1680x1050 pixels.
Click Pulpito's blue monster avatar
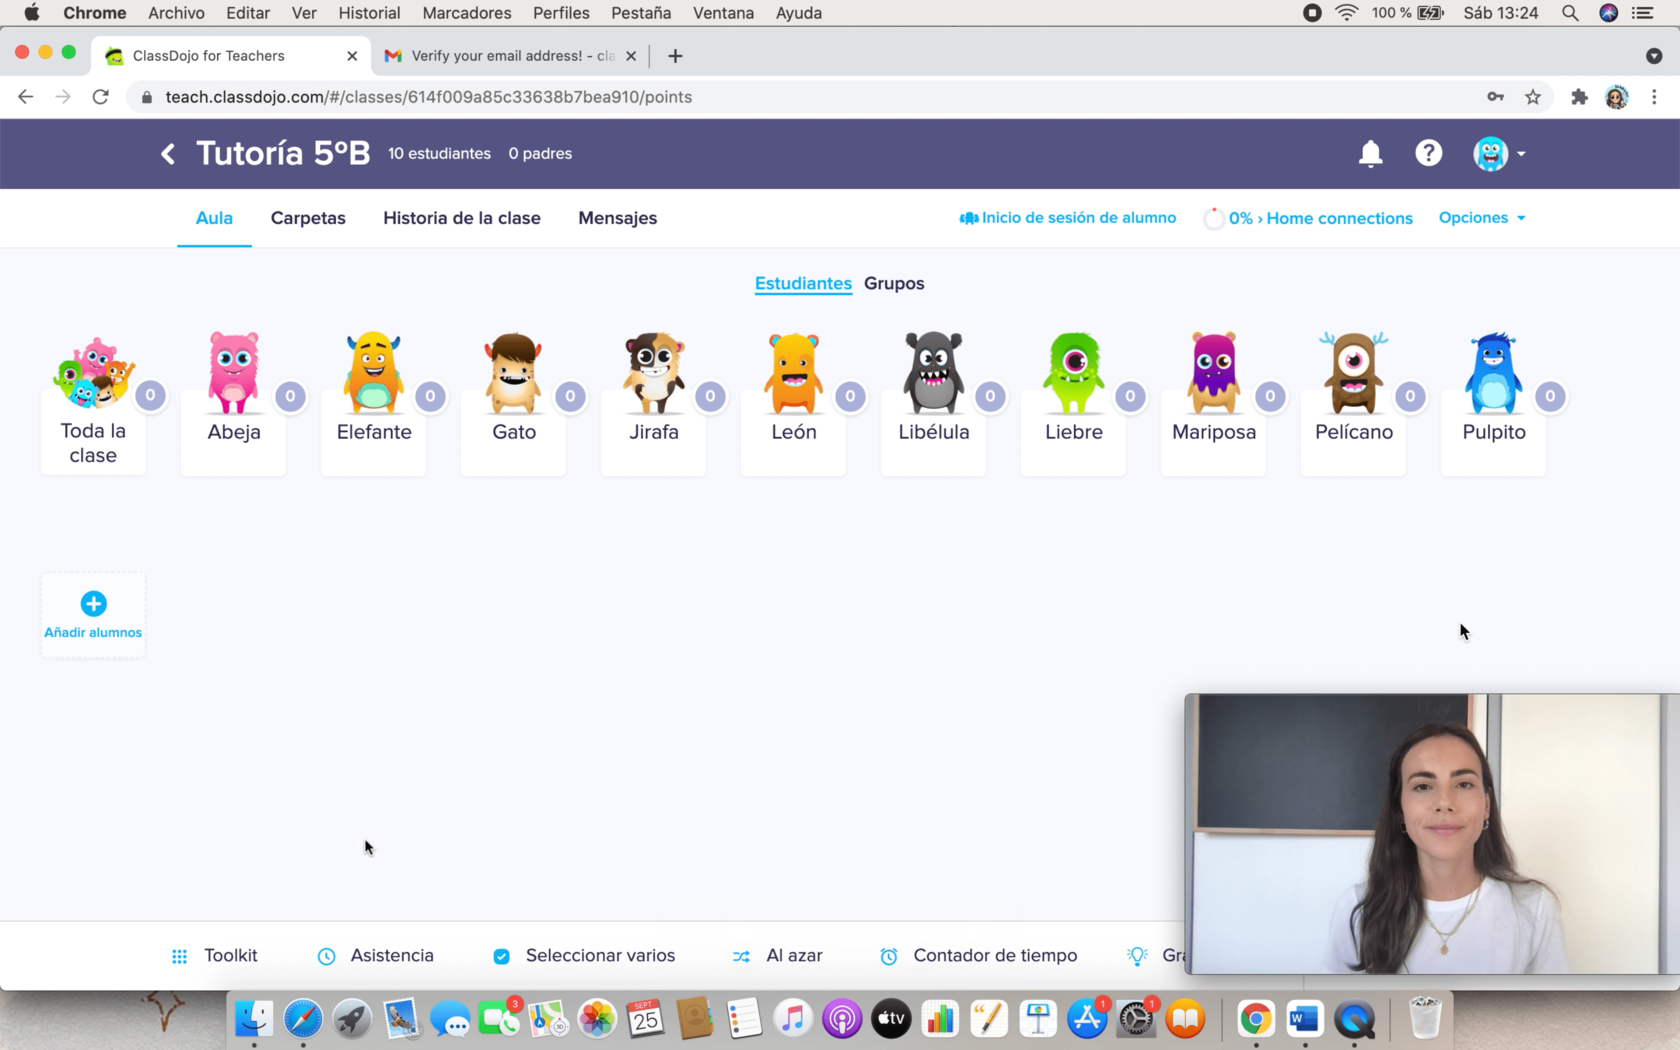(x=1493, y=372)
